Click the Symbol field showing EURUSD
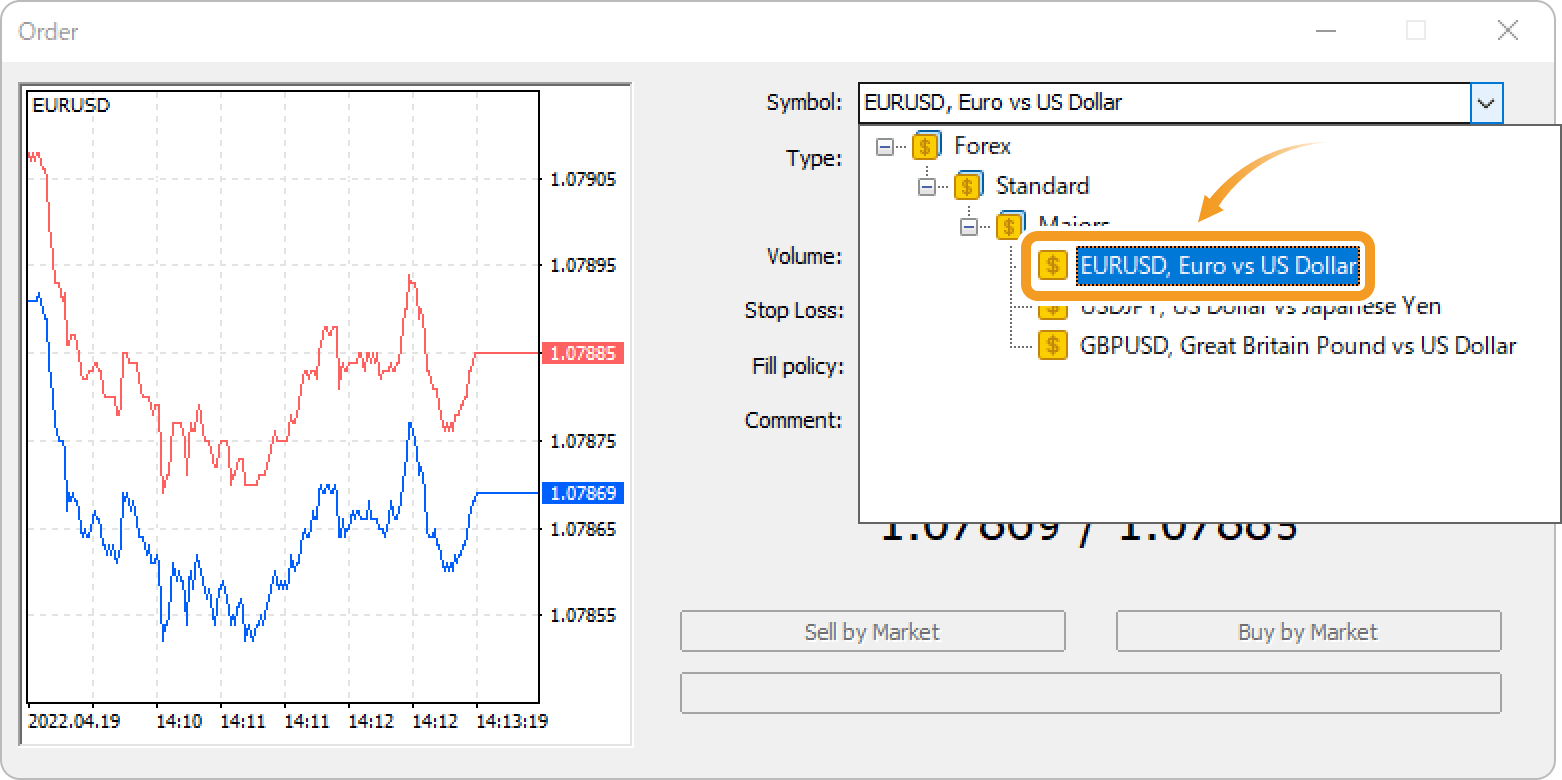 coord(1165,103)
